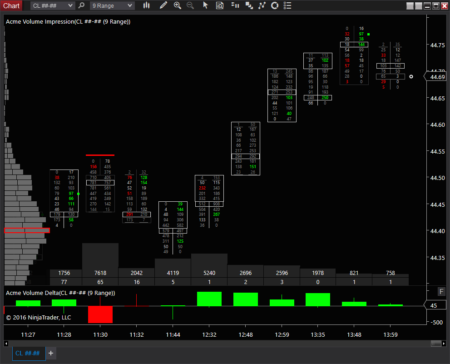Select the cursor pointer tool

pyautogui.click(x=205, y=5)
